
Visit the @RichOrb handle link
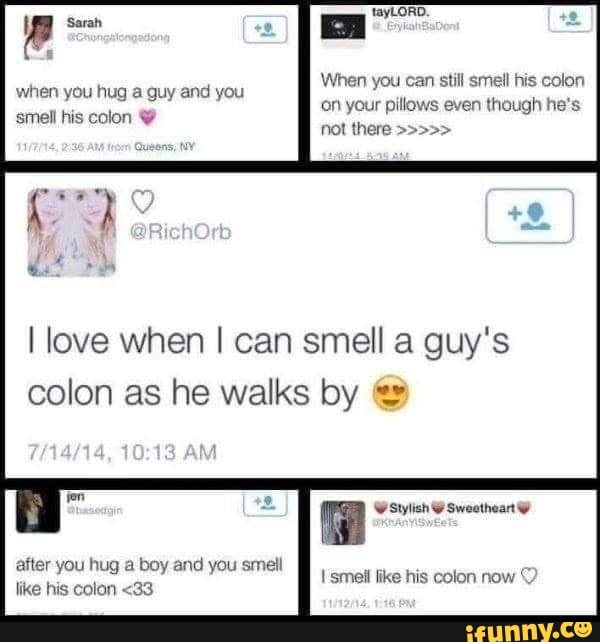[180, 232]
